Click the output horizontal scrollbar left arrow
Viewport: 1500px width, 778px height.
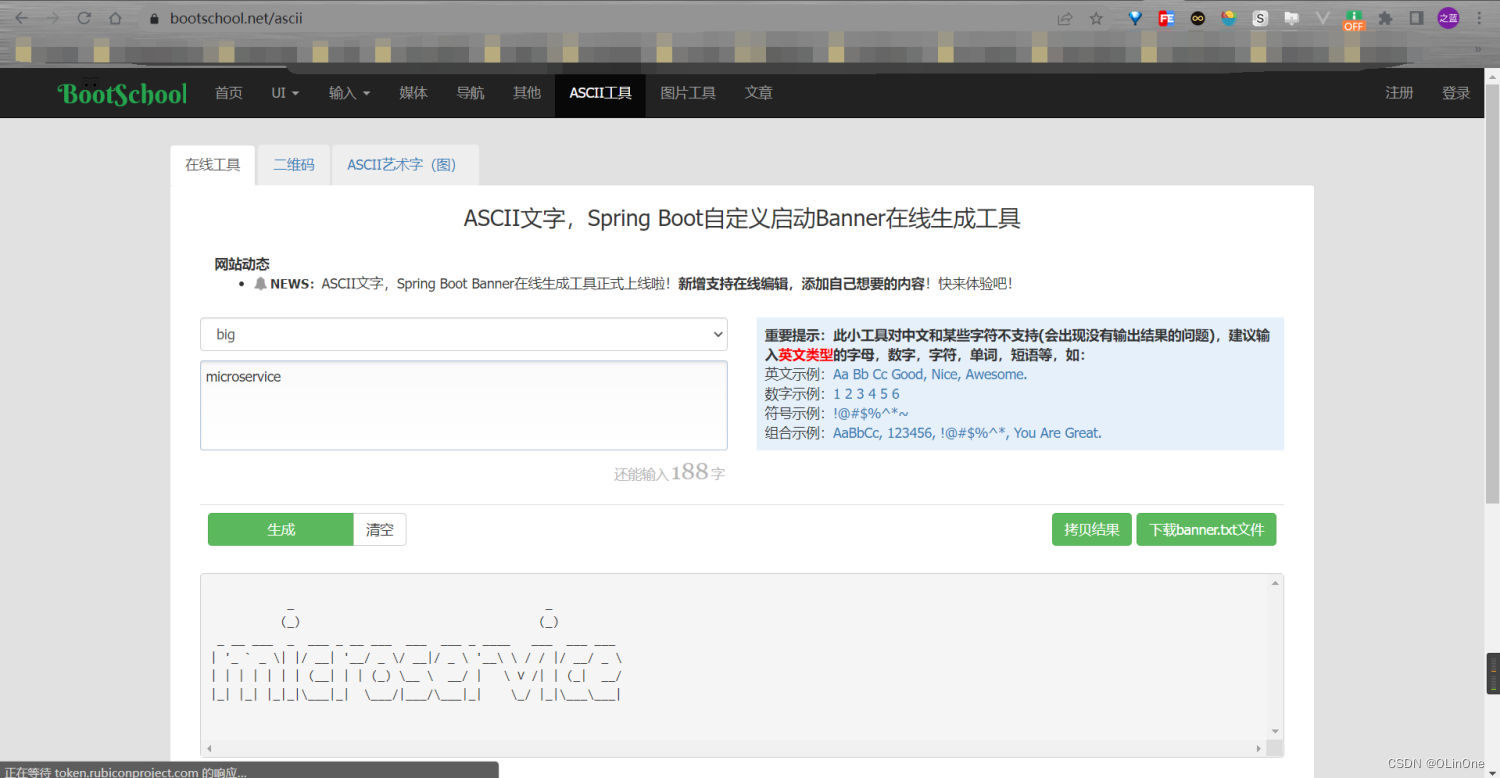tap(209, 748)
